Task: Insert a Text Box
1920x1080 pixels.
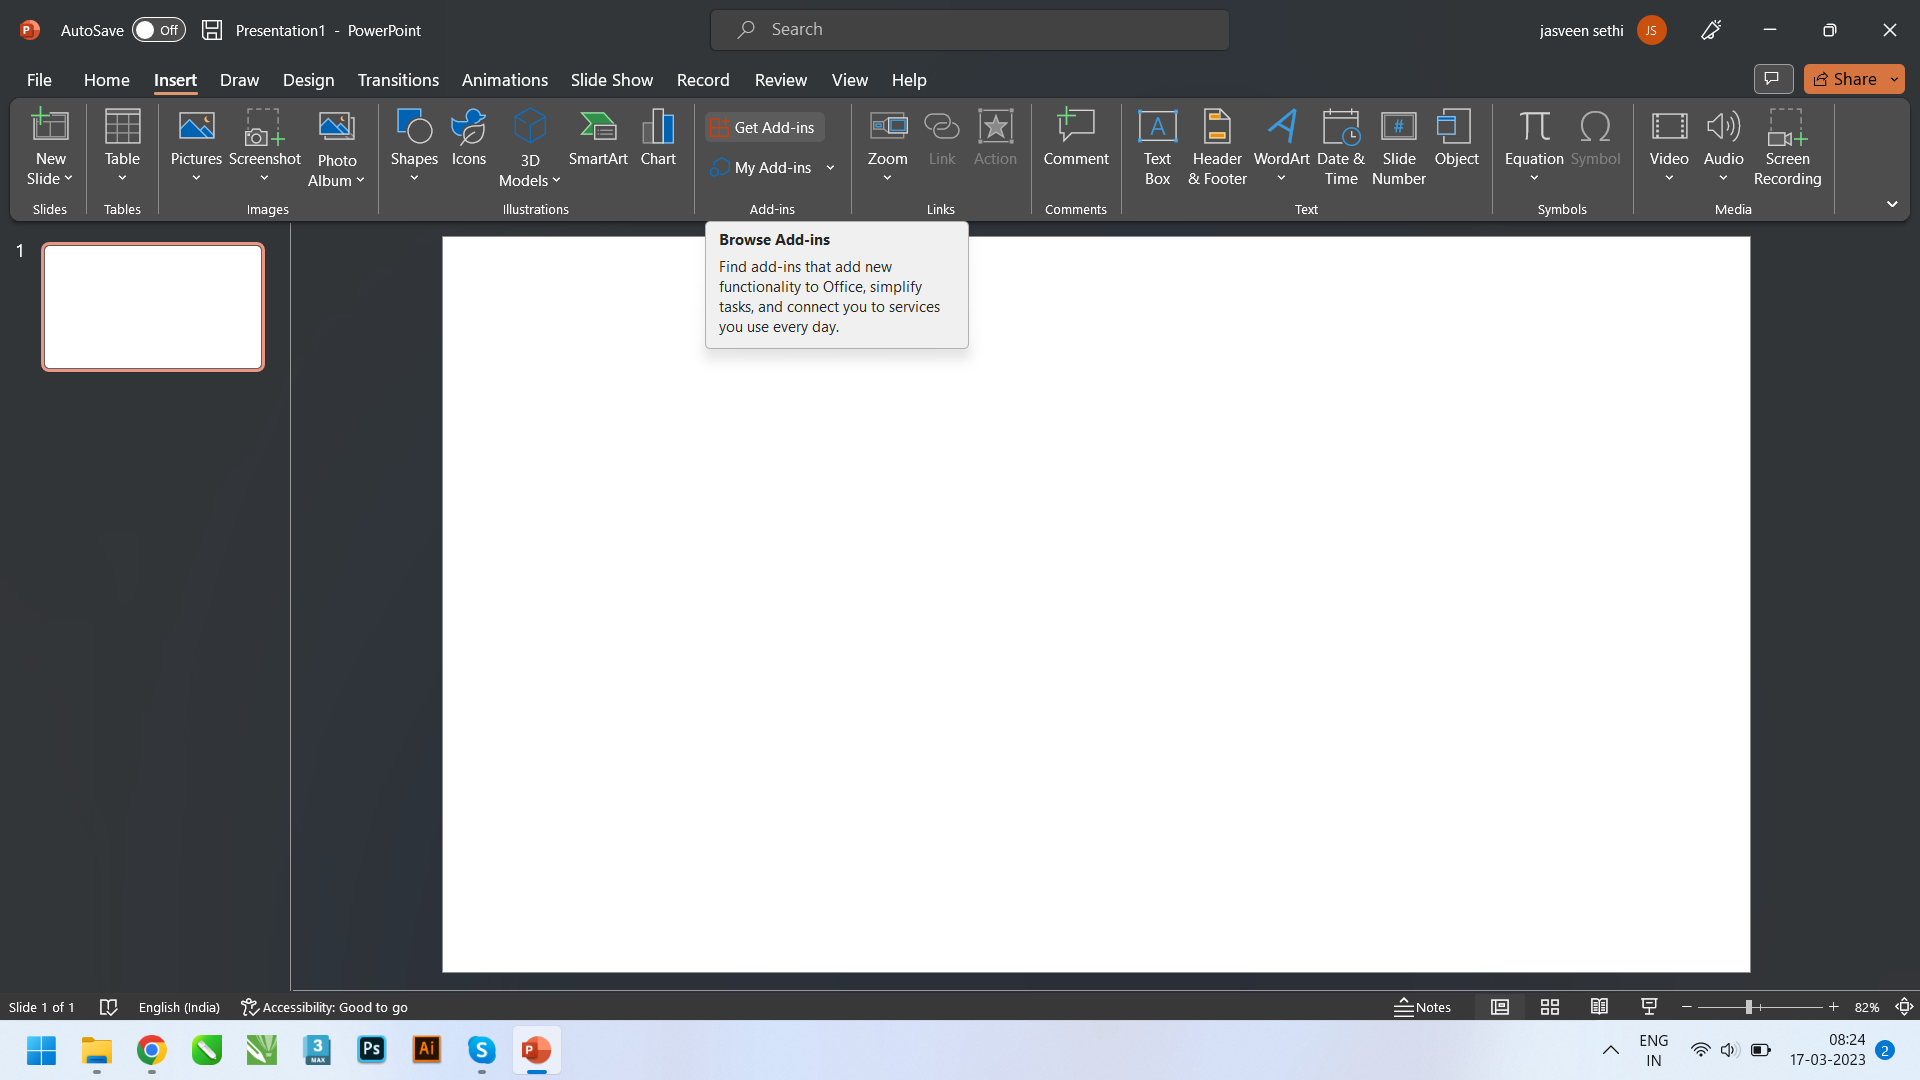Action: [1157, 147]
